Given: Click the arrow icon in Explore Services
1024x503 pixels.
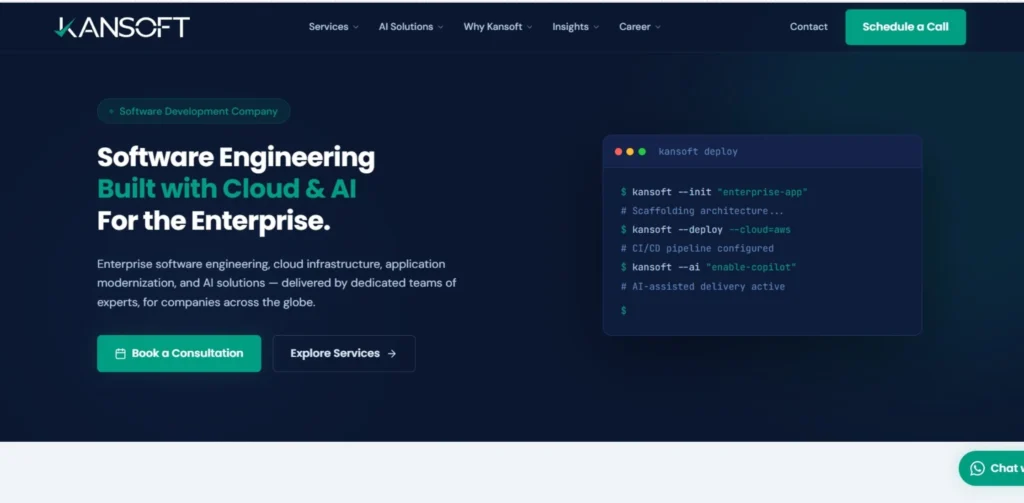Looking at the screenshot, I should (x=392, y=353).
